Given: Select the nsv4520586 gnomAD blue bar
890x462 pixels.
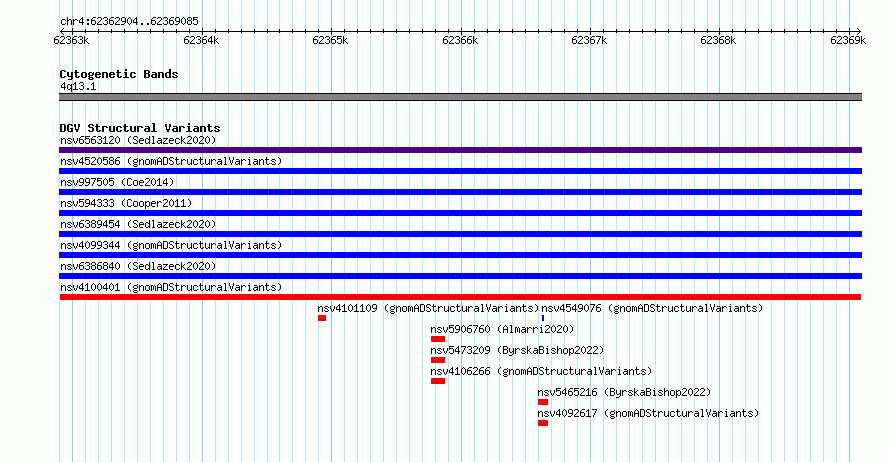Looking at the screenshot, I should pos(460,171).
